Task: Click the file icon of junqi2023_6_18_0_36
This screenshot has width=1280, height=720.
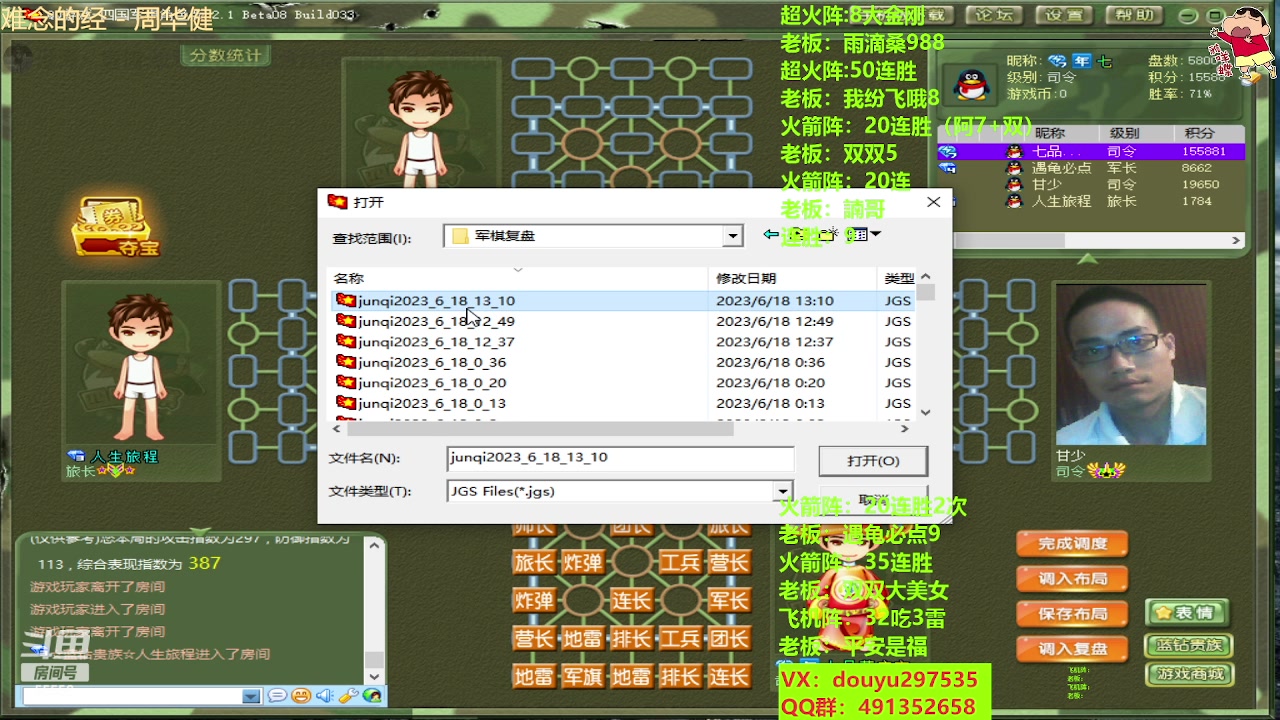Action: pos(346,362)
